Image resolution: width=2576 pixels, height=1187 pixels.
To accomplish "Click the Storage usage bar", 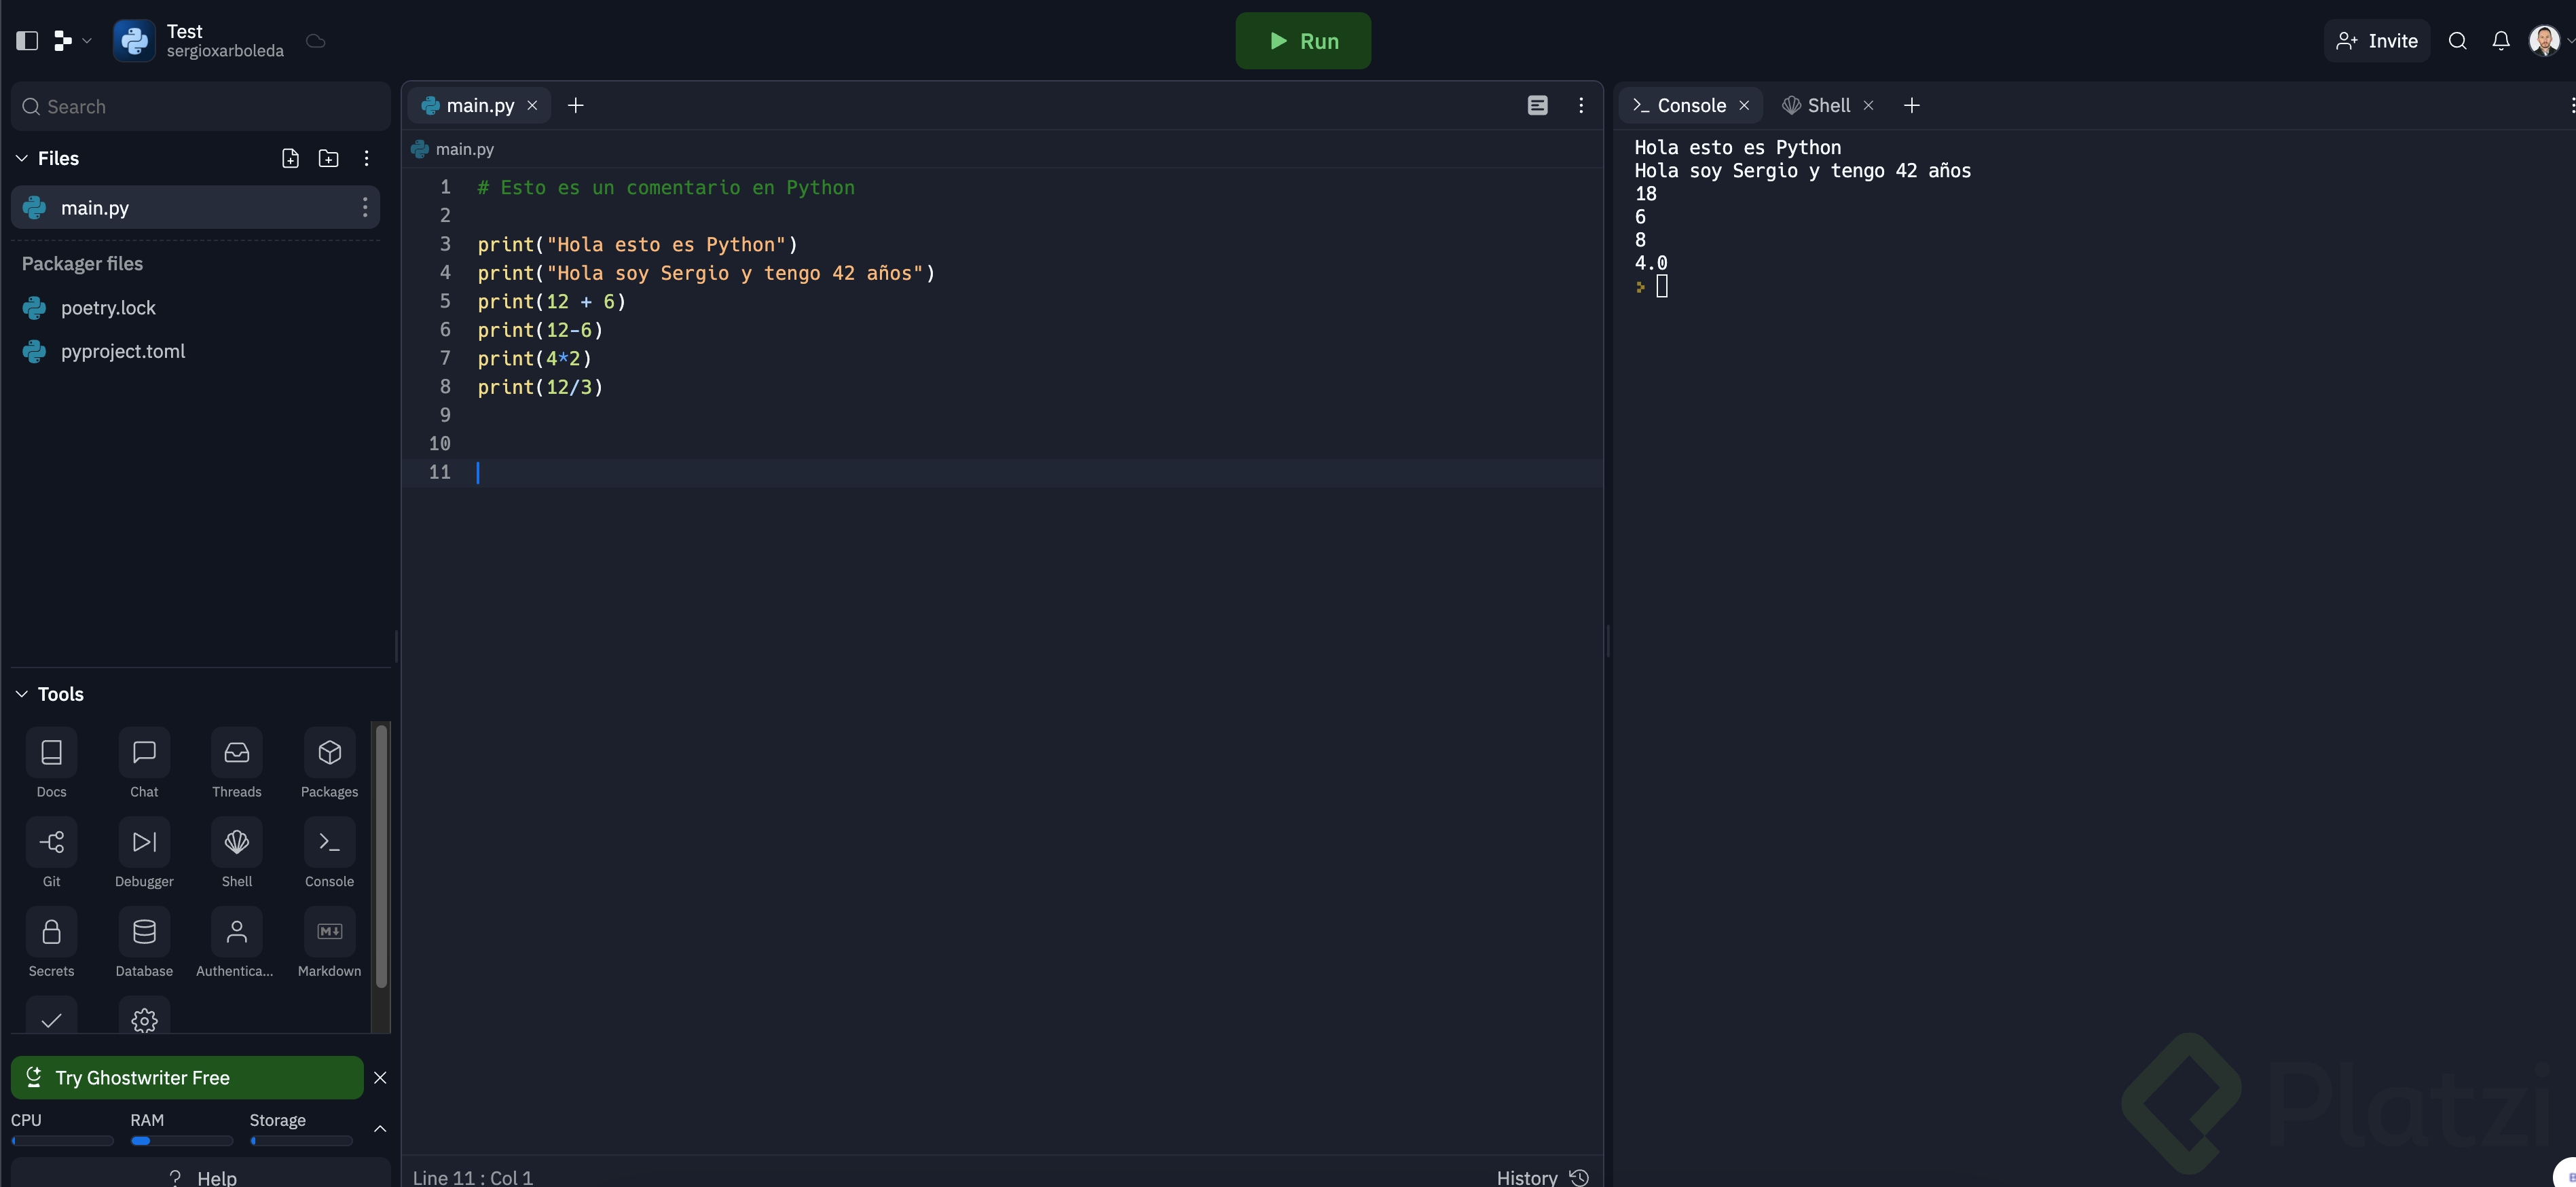I will (301, 1141).
